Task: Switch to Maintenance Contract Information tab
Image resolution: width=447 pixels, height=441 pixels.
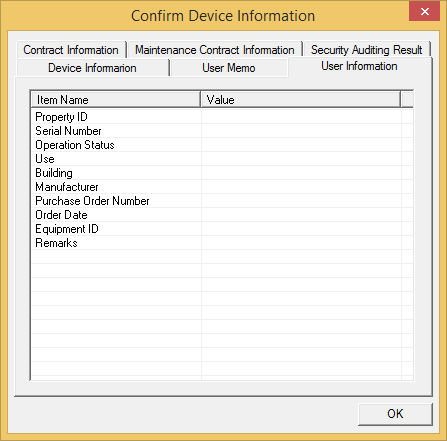Action: 215,50
